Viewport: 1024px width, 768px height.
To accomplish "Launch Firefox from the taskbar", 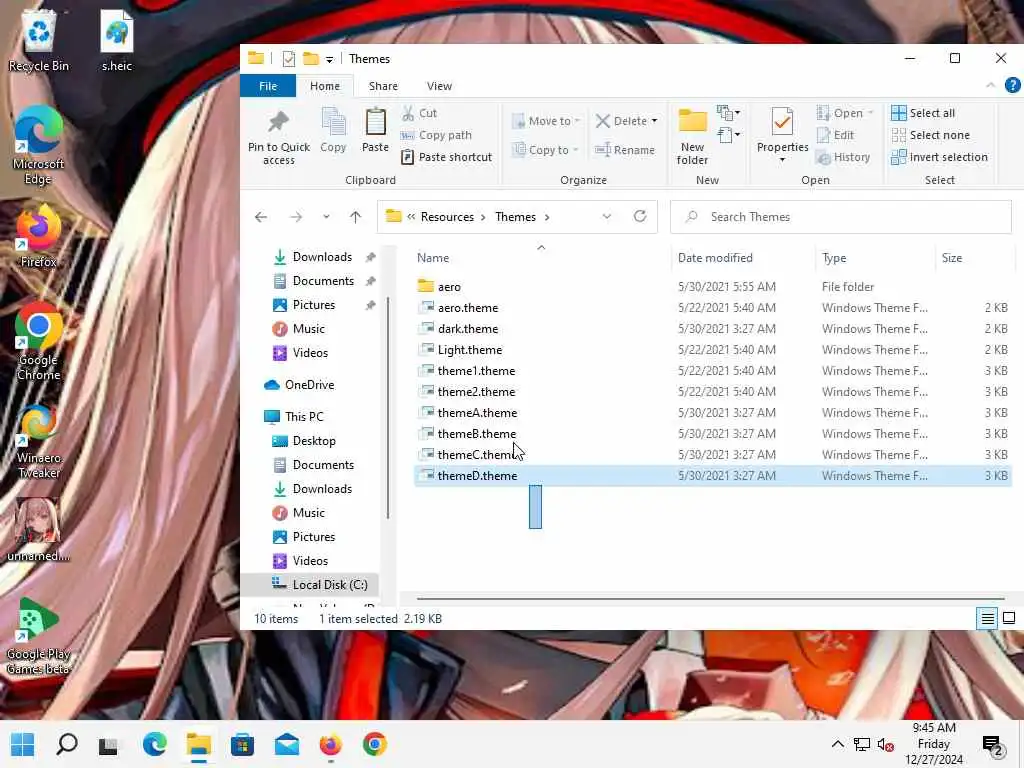I will click(x=330, y=744).
